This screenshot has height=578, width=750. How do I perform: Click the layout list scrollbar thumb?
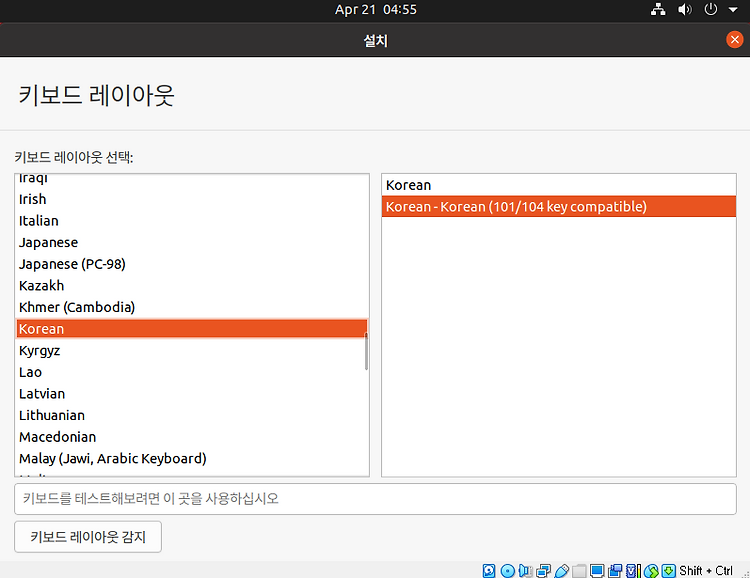pos(366,352)
